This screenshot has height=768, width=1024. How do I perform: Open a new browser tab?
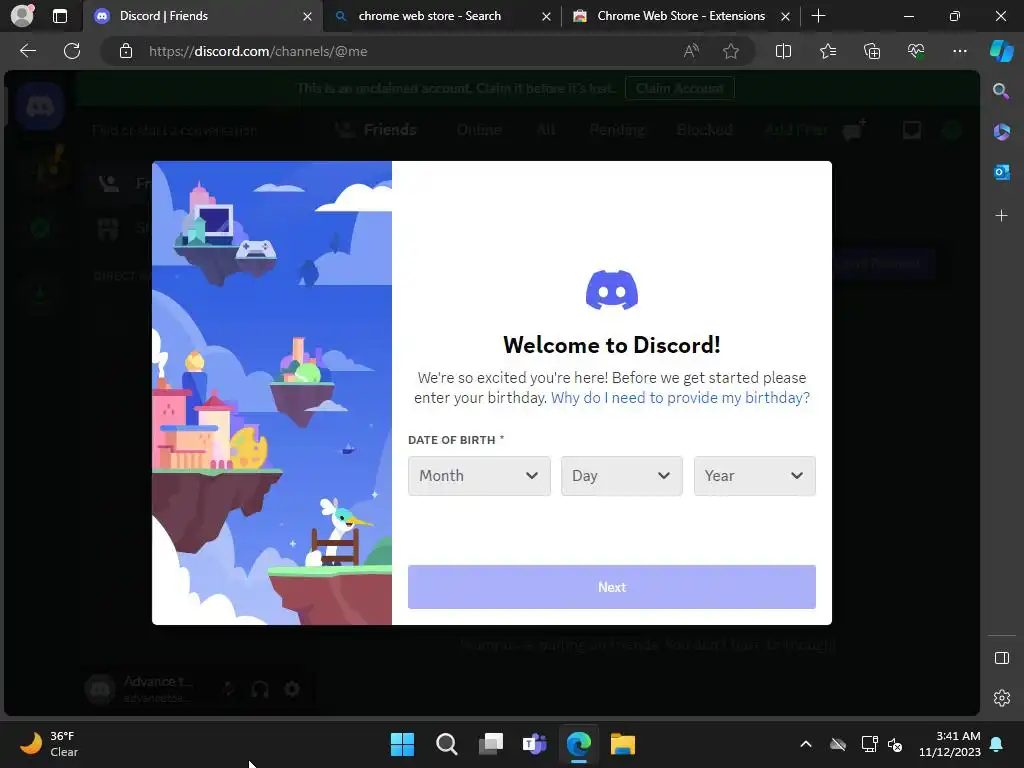[818, 16]
